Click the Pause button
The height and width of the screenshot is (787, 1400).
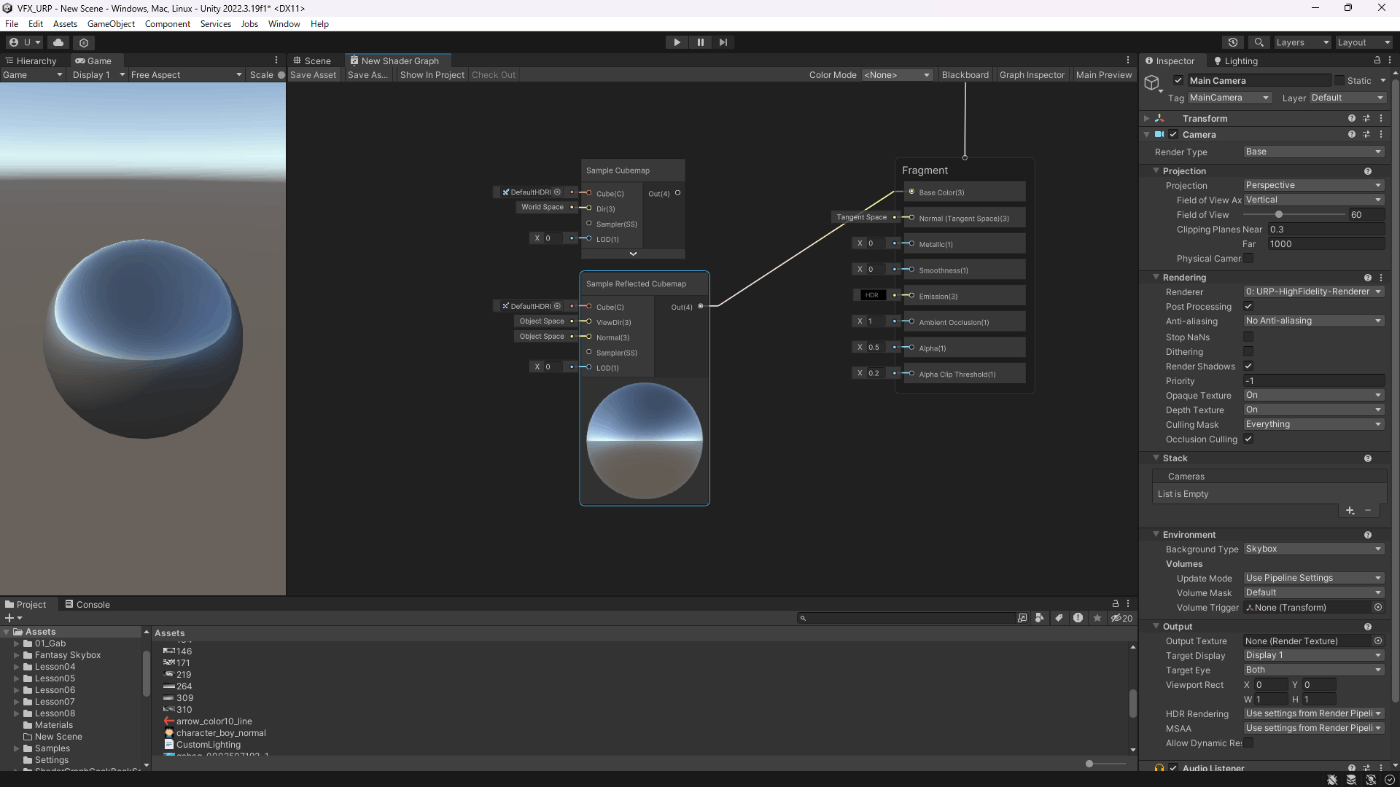pyautogui.click(x=700, y=42)
